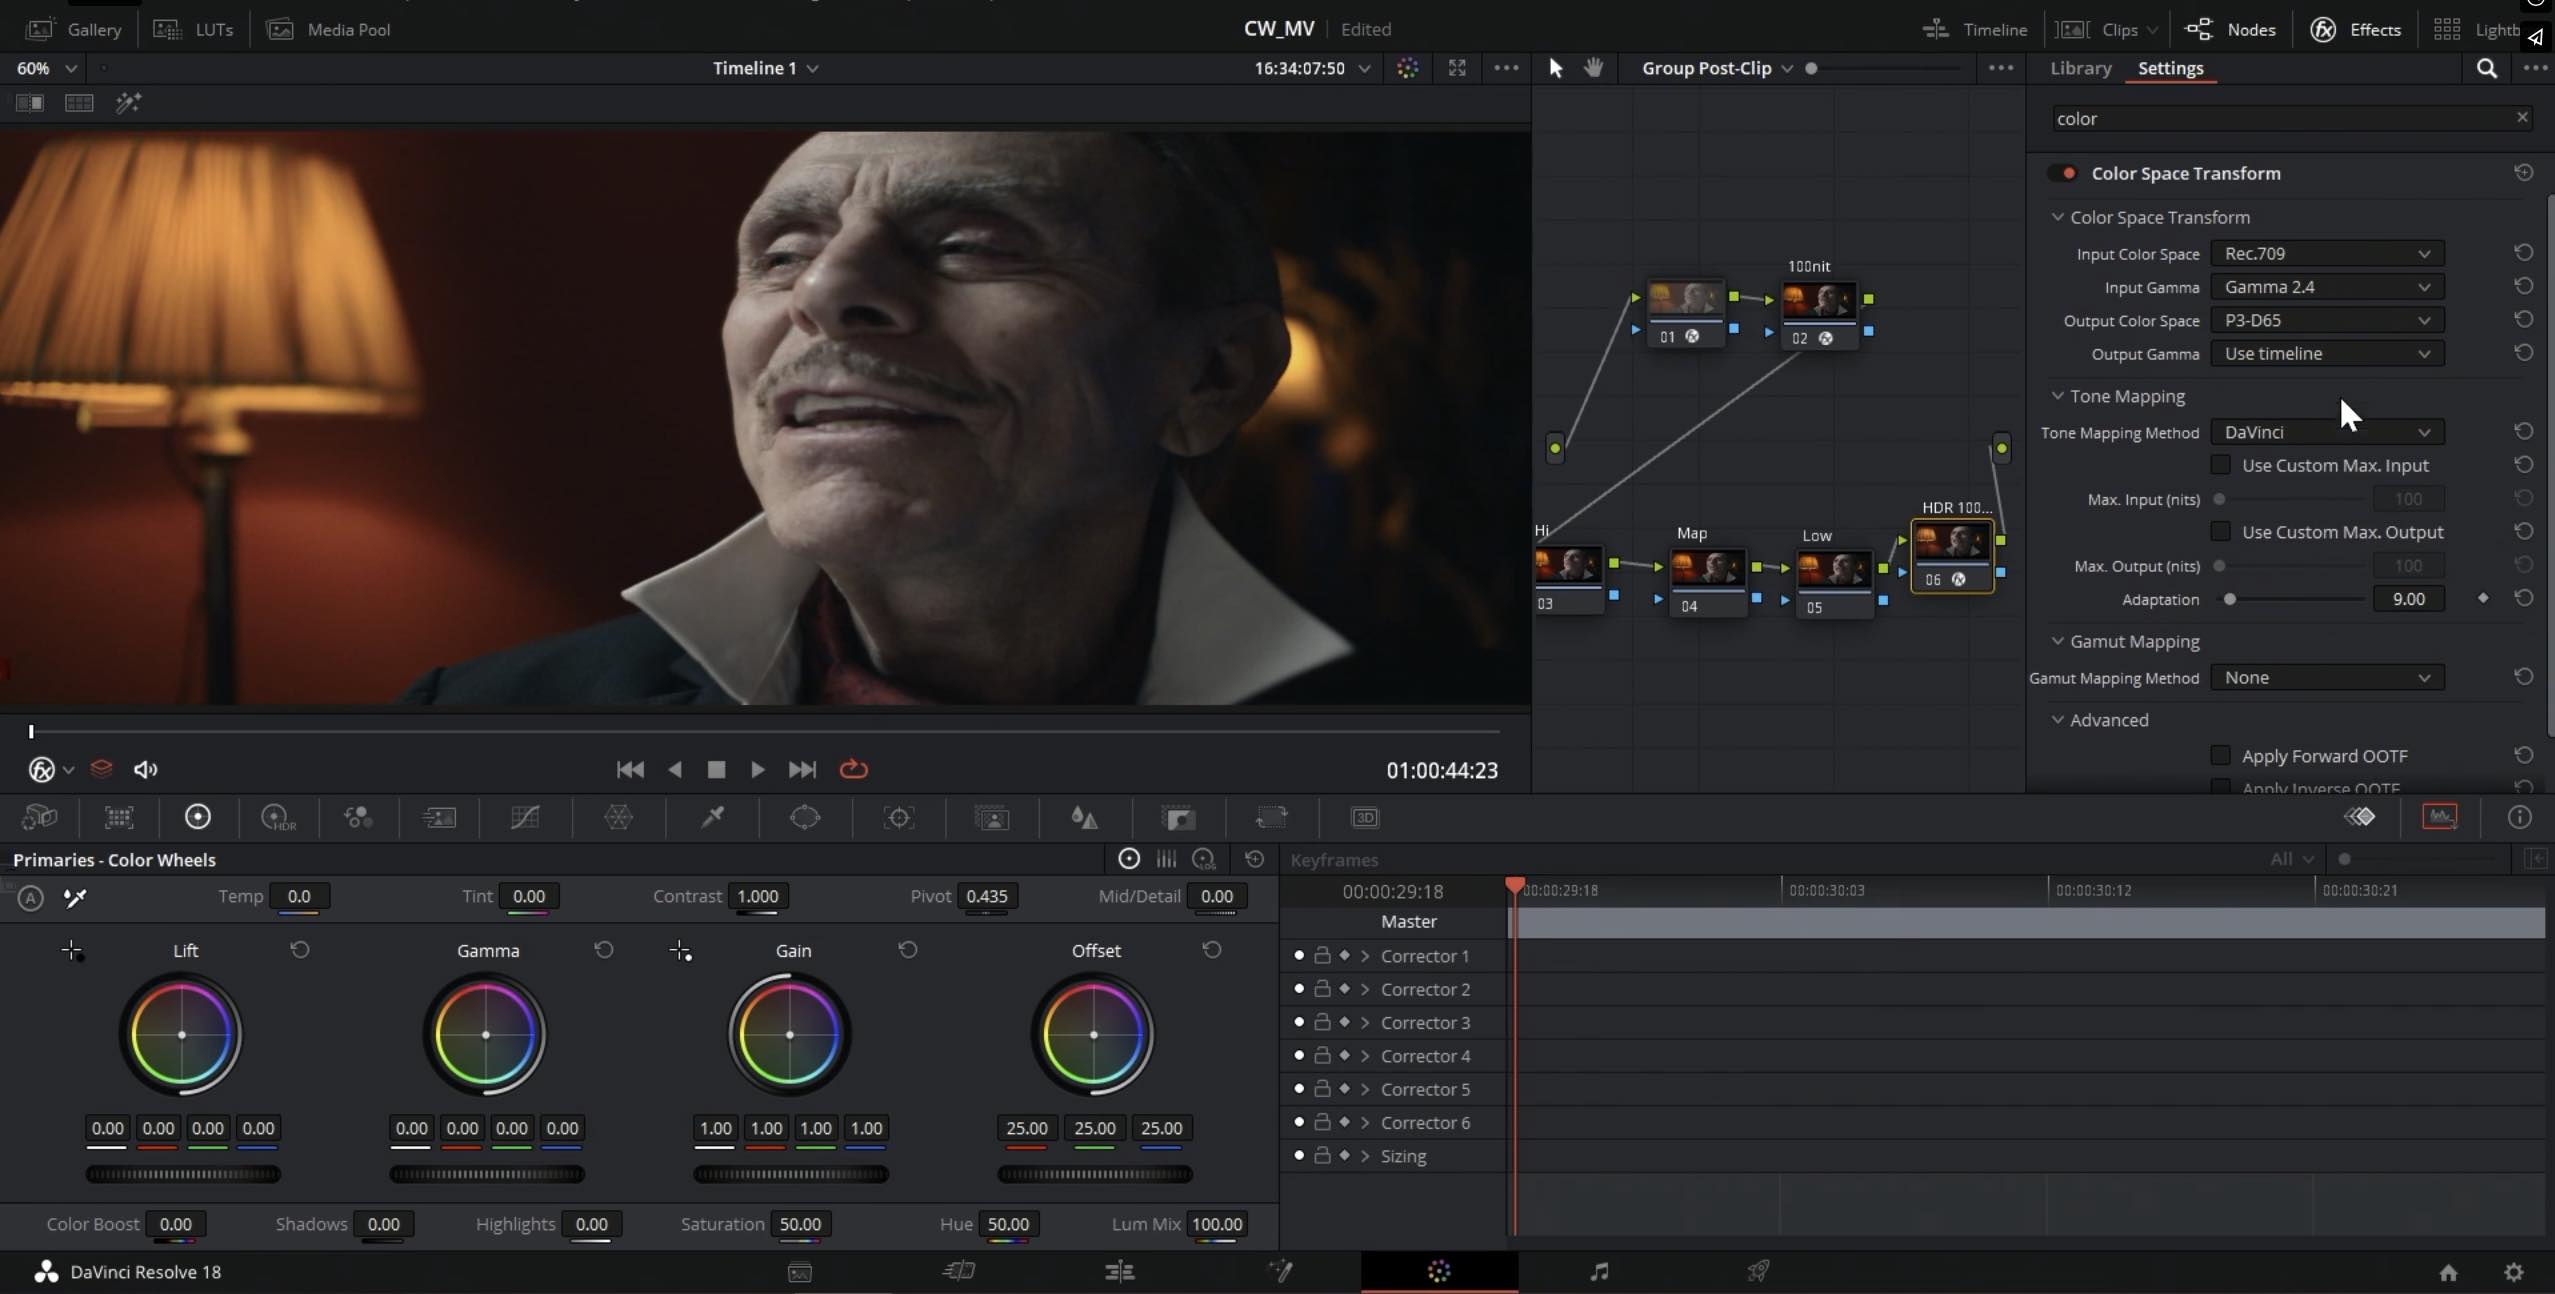Check the Apply Forward OOTF box
This screenshot has width=2555, height=1294.
coord(2220,756)
